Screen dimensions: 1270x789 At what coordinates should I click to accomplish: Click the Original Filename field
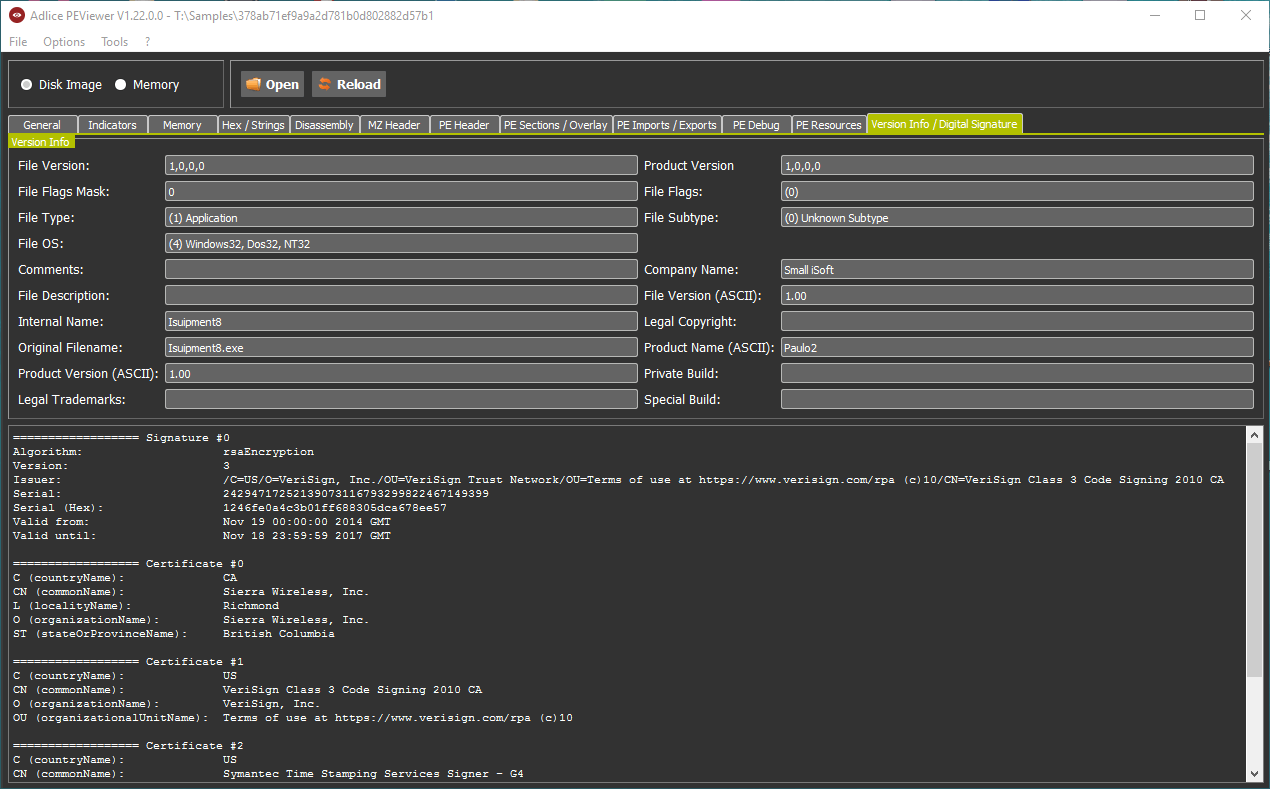tap(400, 348)
